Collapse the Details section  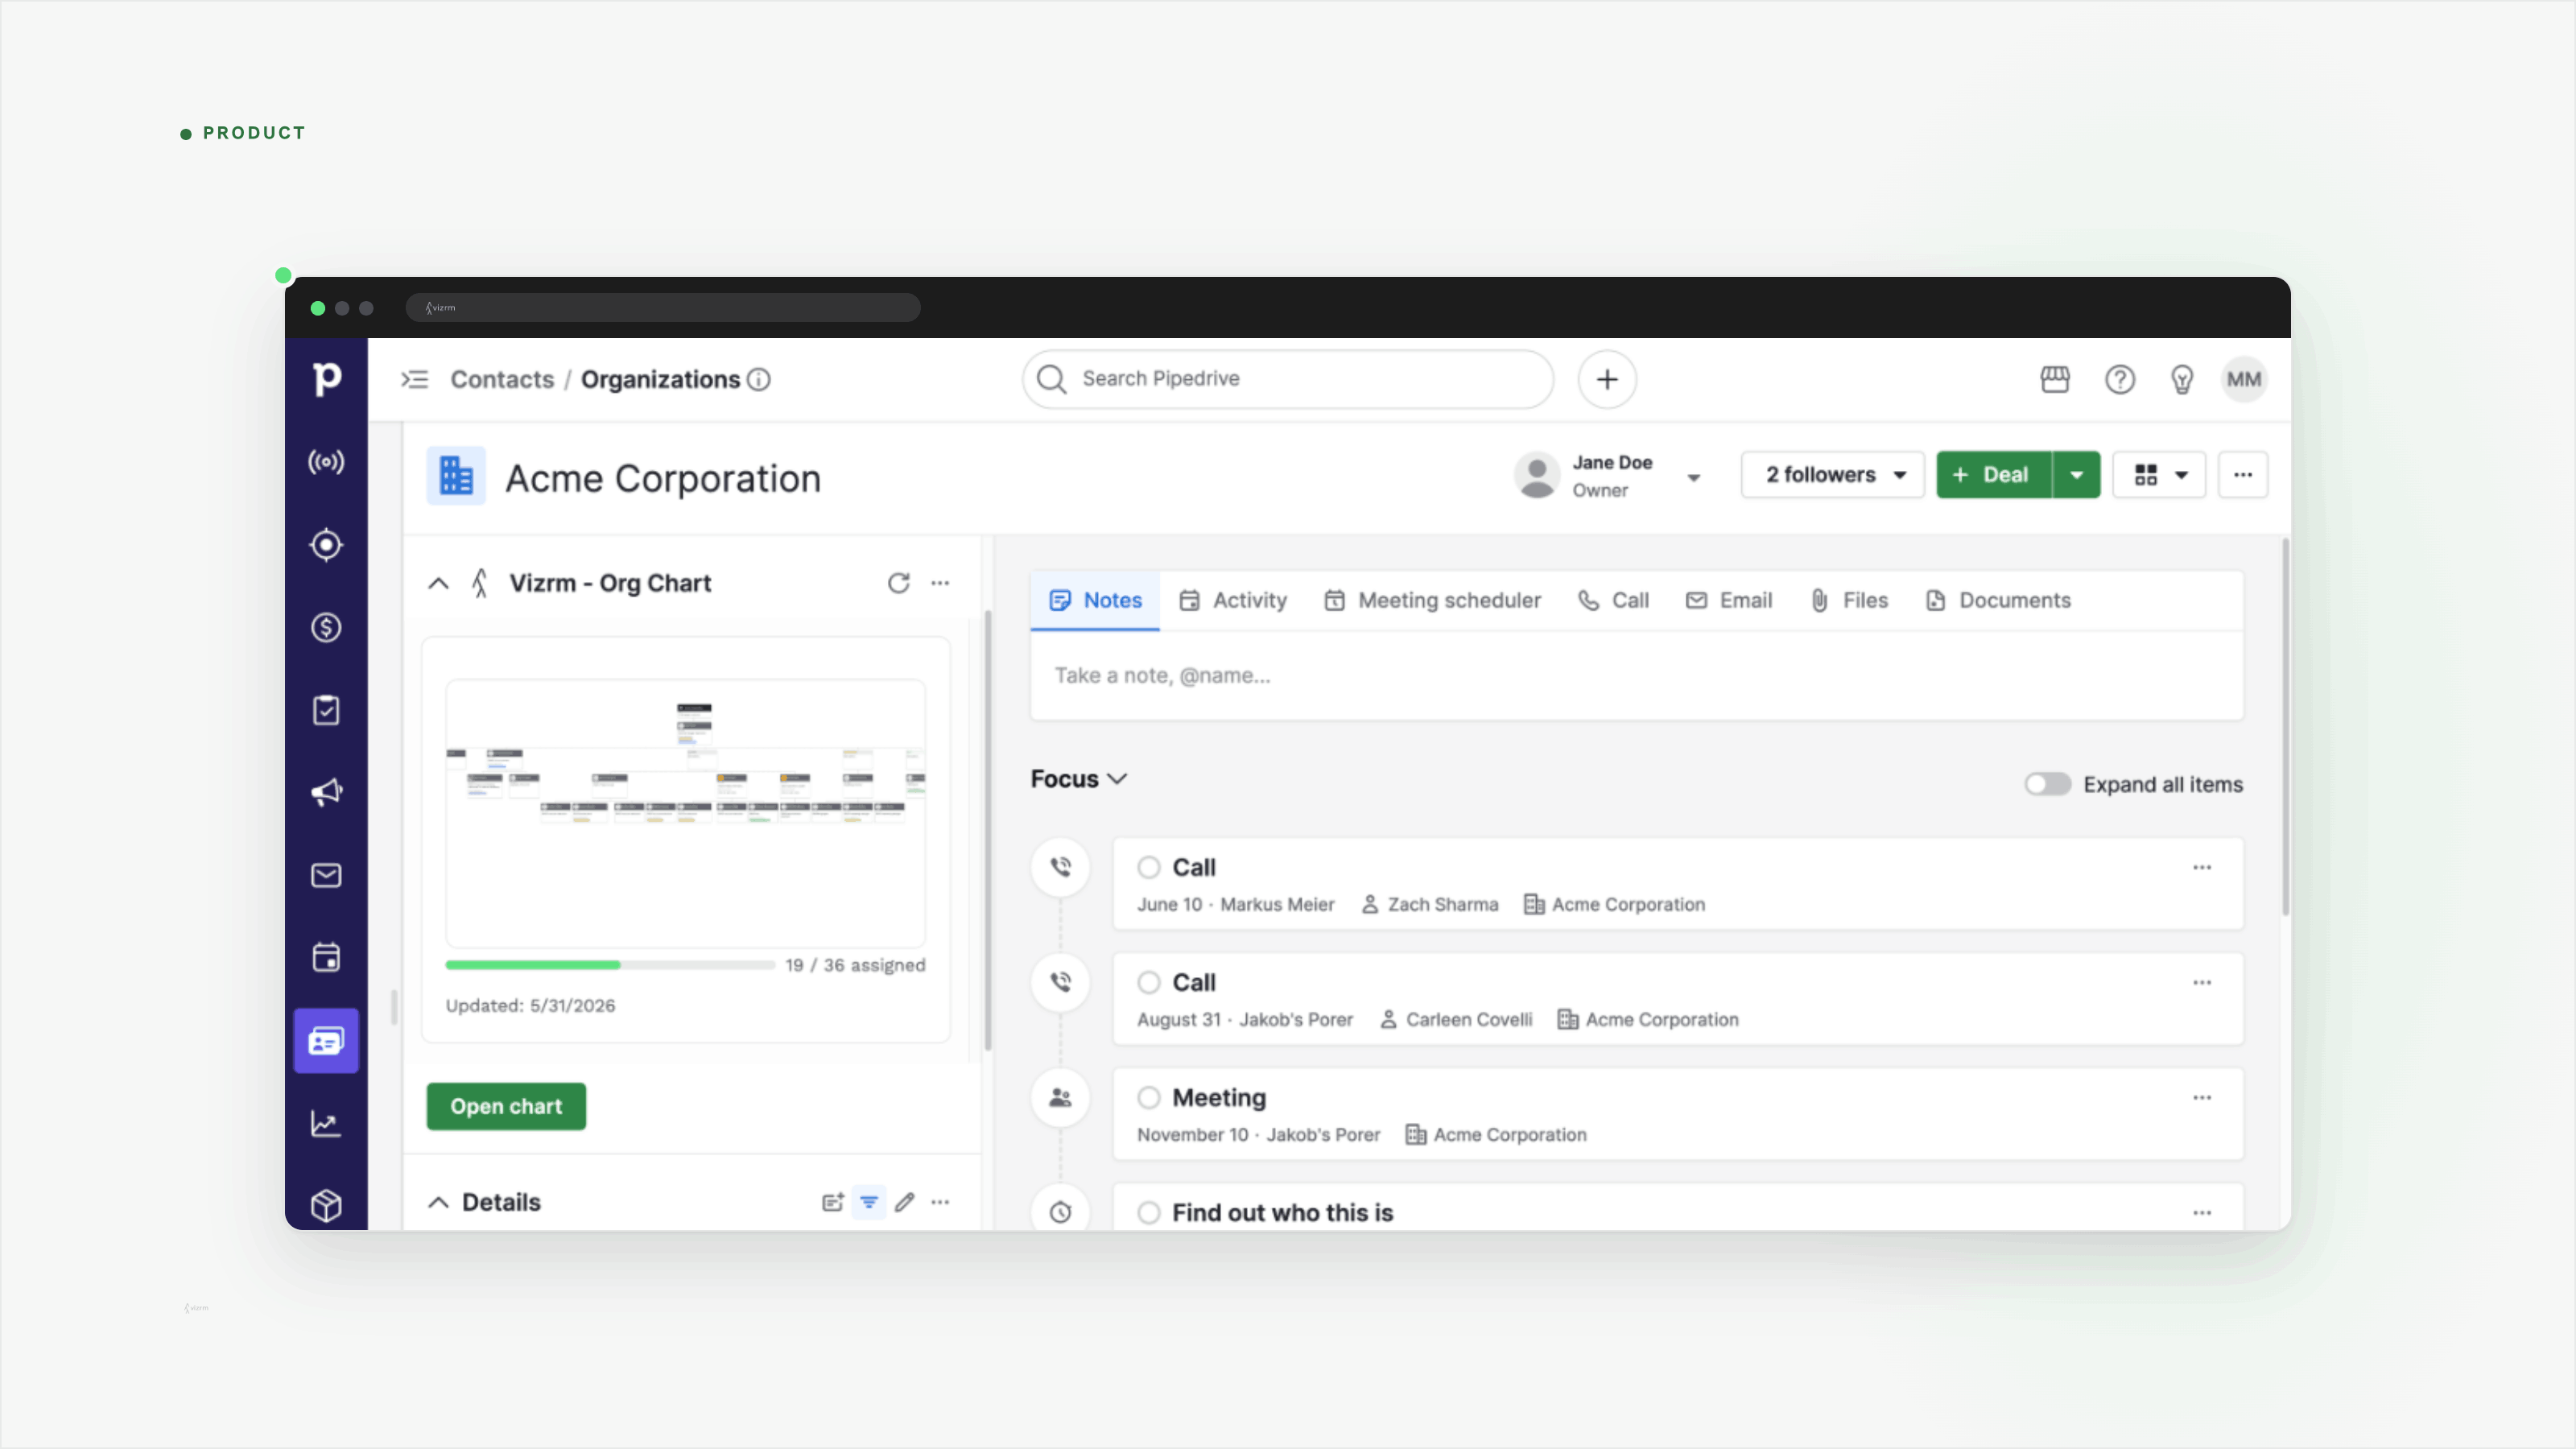click(438, 1202)
